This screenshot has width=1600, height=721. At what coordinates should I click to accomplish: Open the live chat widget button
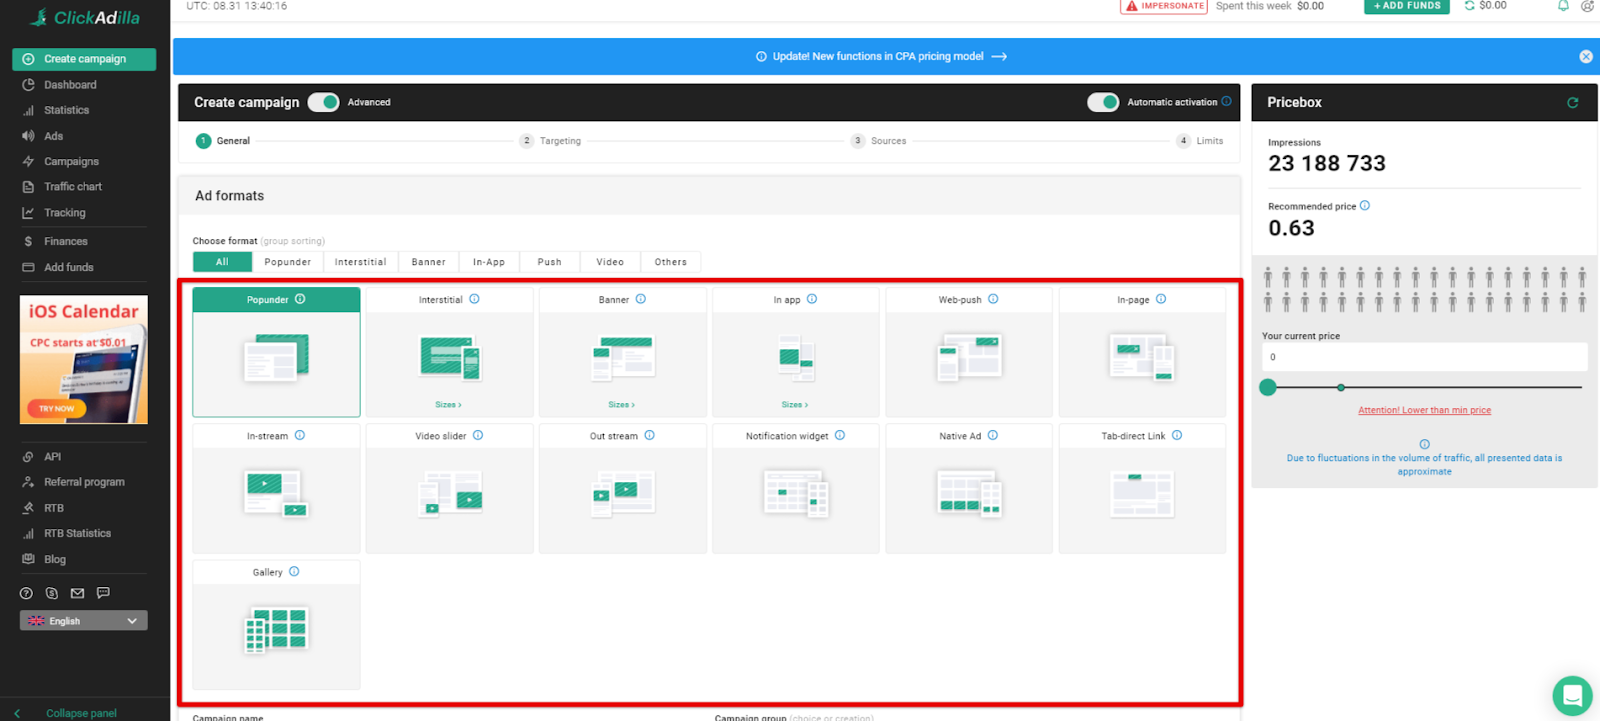(1572, 696)
